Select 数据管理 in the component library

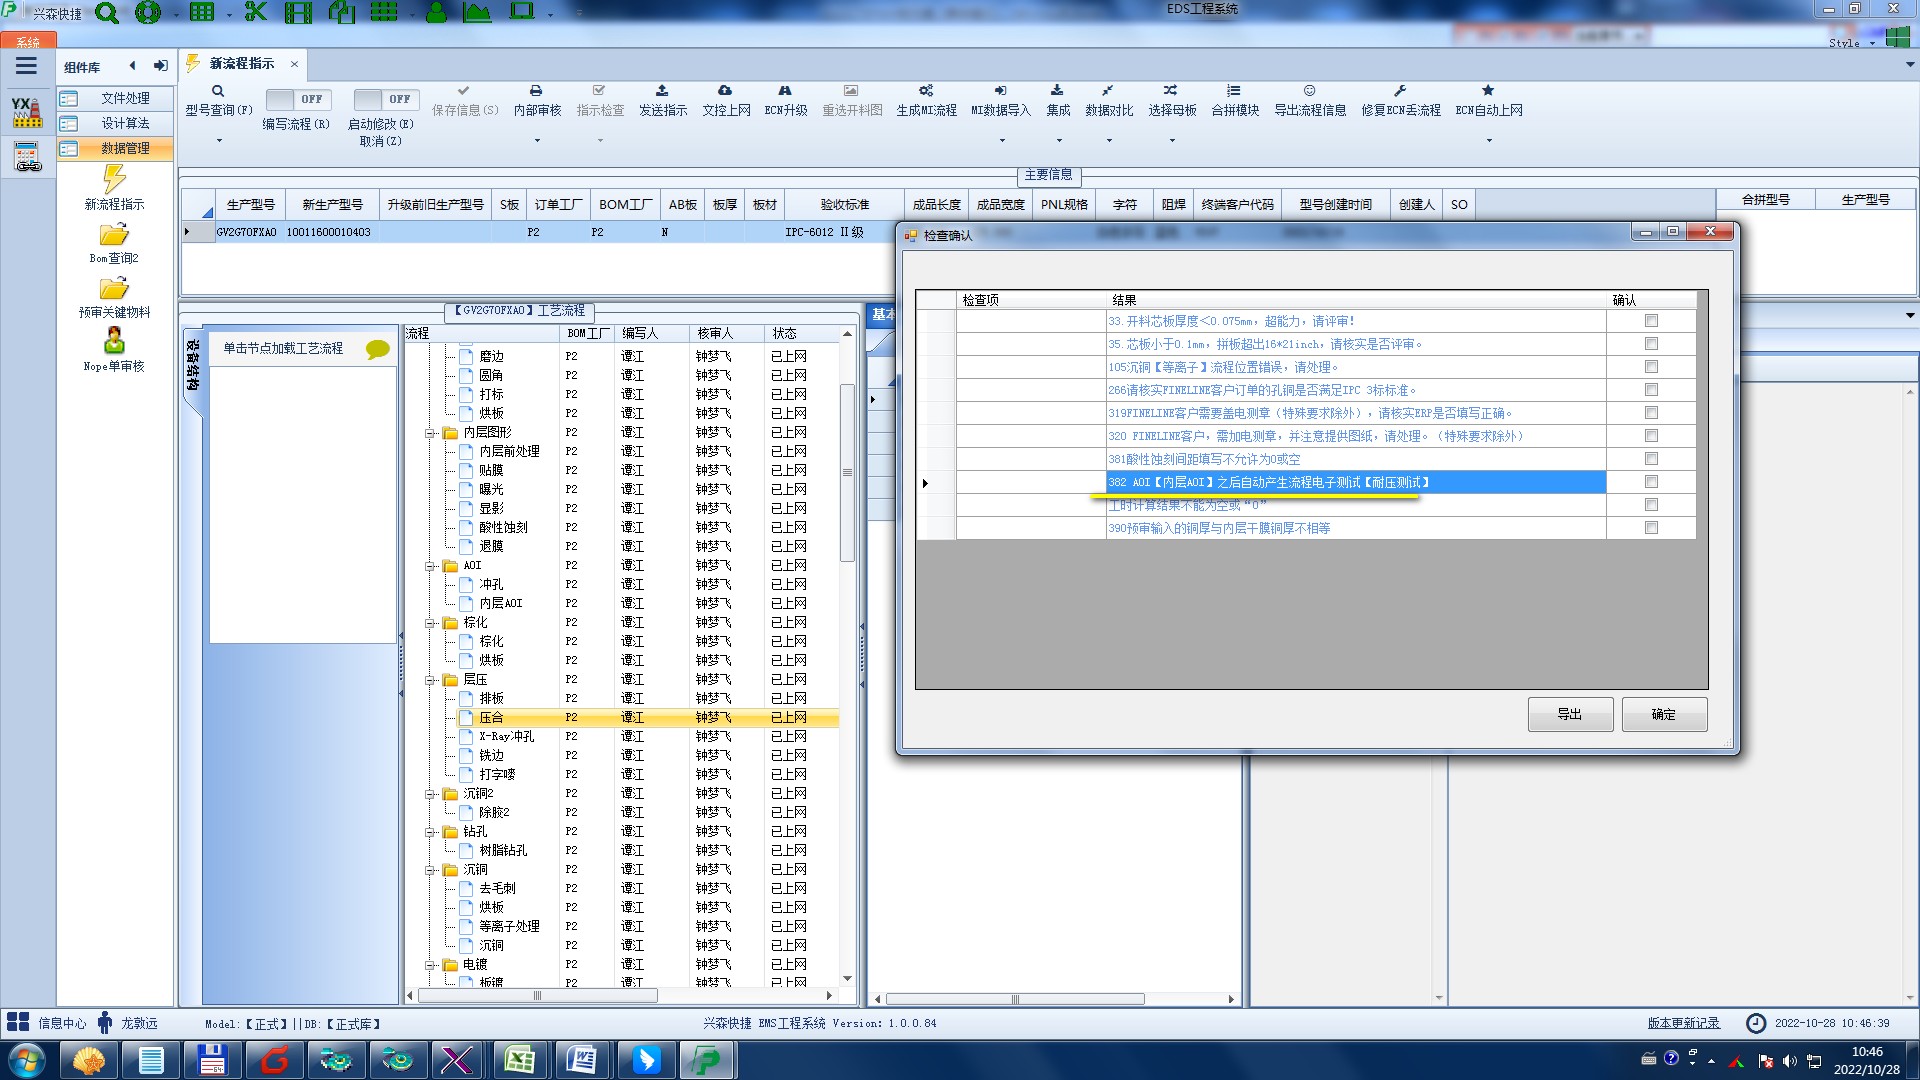pos(125,148)
